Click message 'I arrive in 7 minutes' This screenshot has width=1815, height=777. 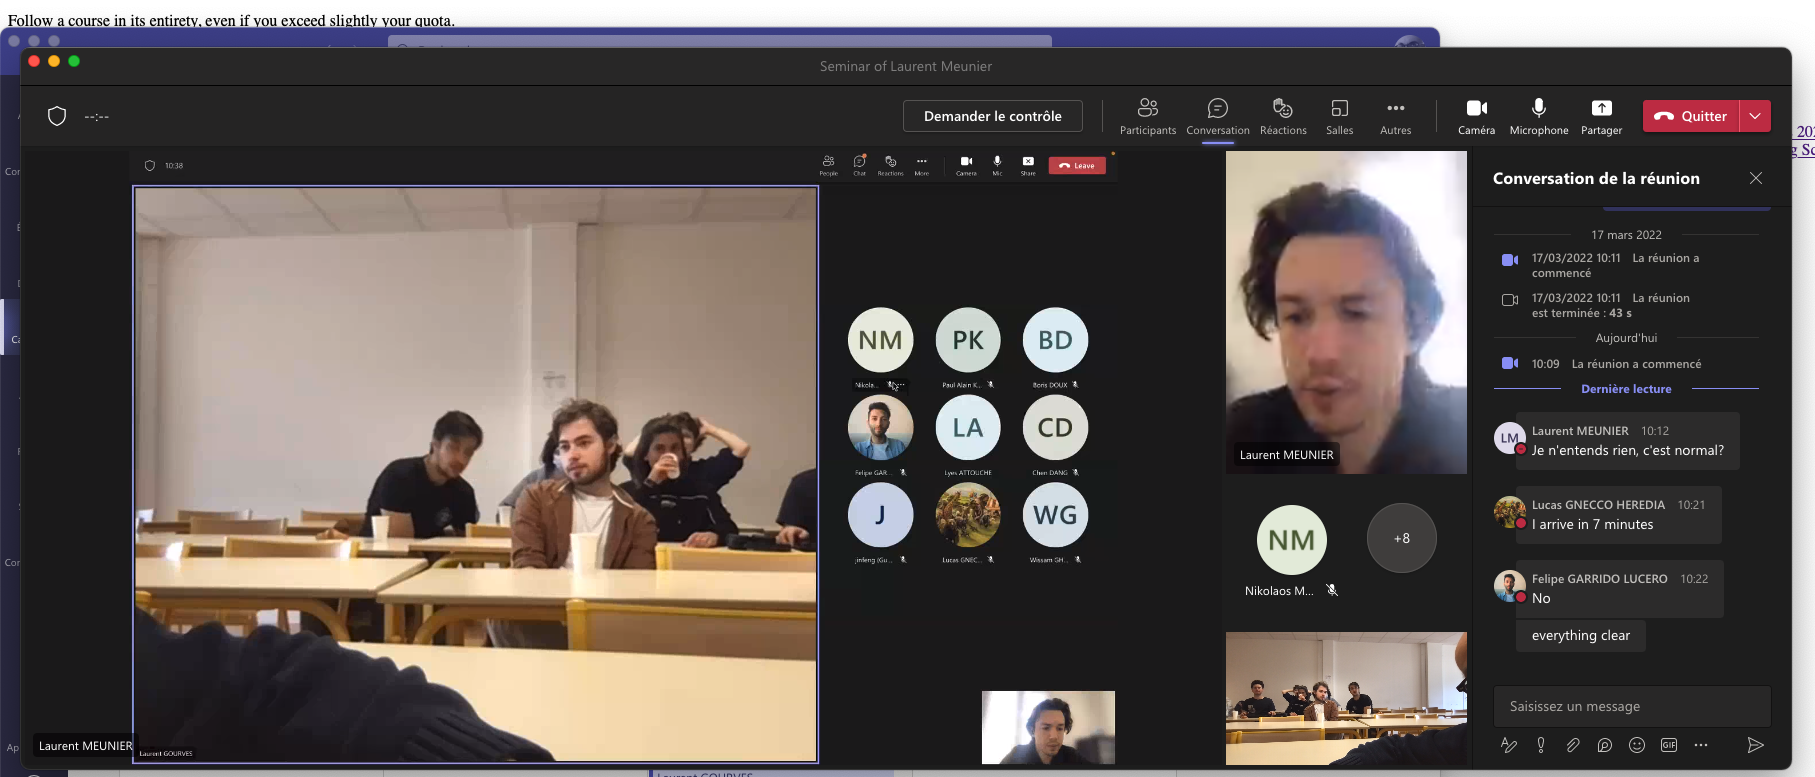[1592, 524]
